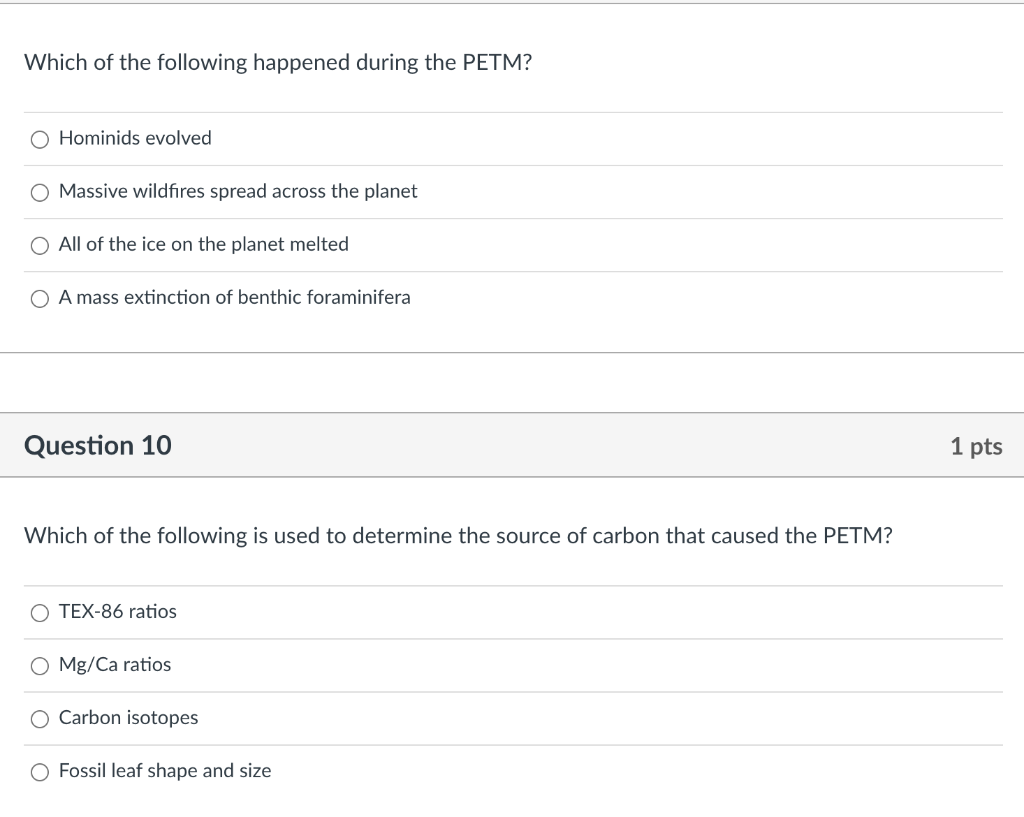This screenshot has height=817, width=1024.
Task: Click the 'A mass extinction of benthic foraminifera' text
Action: [x=235, y=297]
